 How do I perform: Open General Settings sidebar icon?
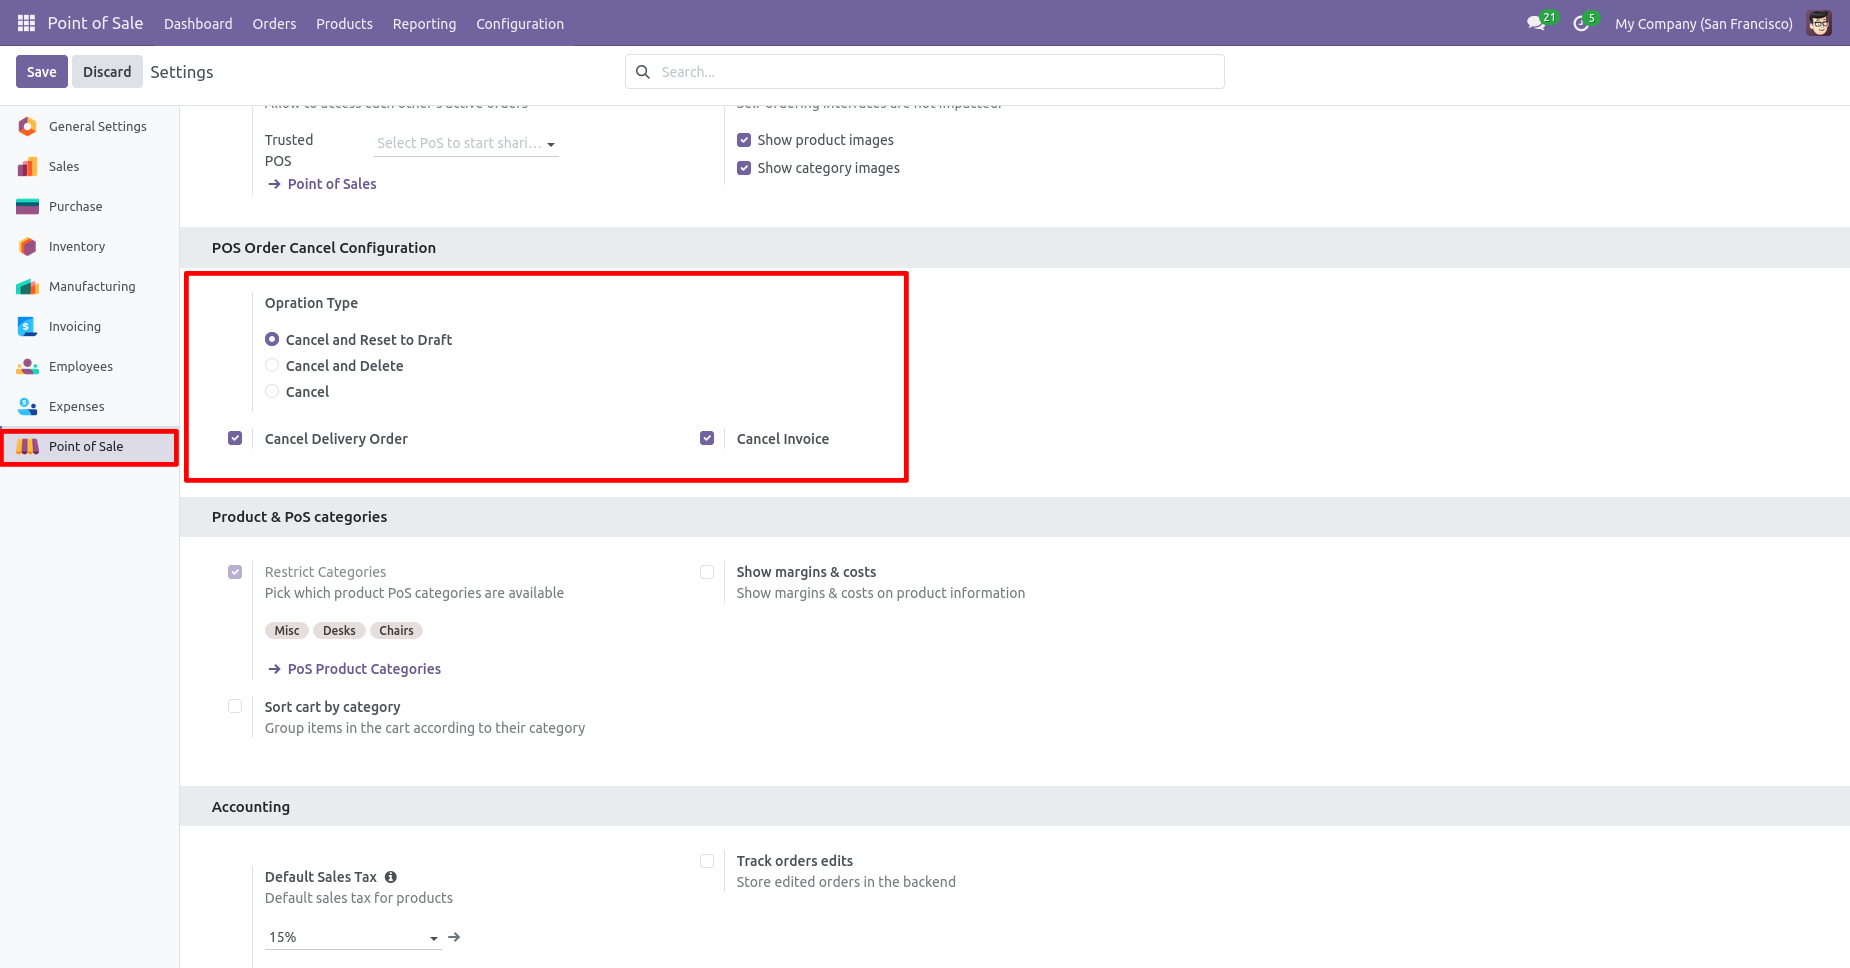(x=28, y=126)
